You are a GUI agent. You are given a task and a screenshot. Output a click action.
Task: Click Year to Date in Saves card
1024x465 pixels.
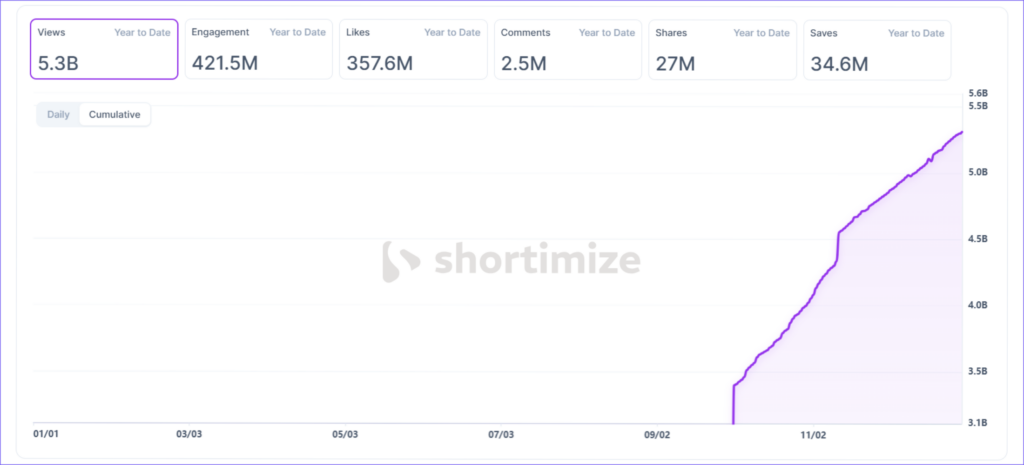(x=916, y=33)
